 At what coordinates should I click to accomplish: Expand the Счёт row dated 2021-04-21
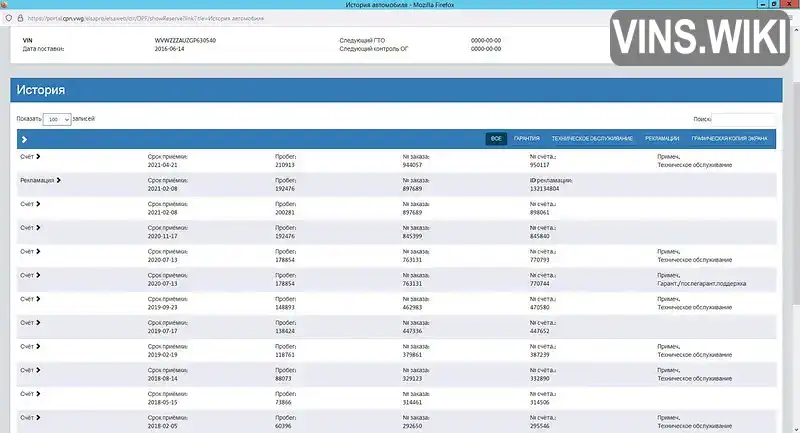pyautogui.click(x=38, y=157)
